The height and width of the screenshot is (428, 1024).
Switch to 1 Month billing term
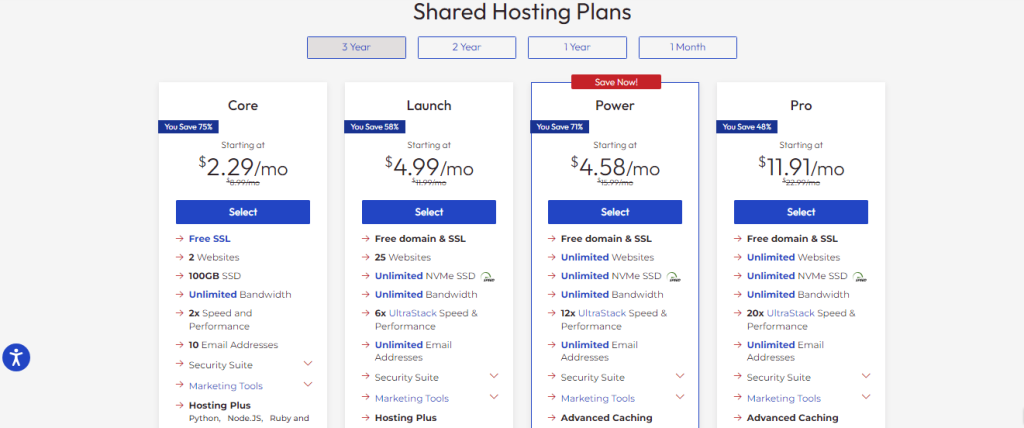(688, 47)
